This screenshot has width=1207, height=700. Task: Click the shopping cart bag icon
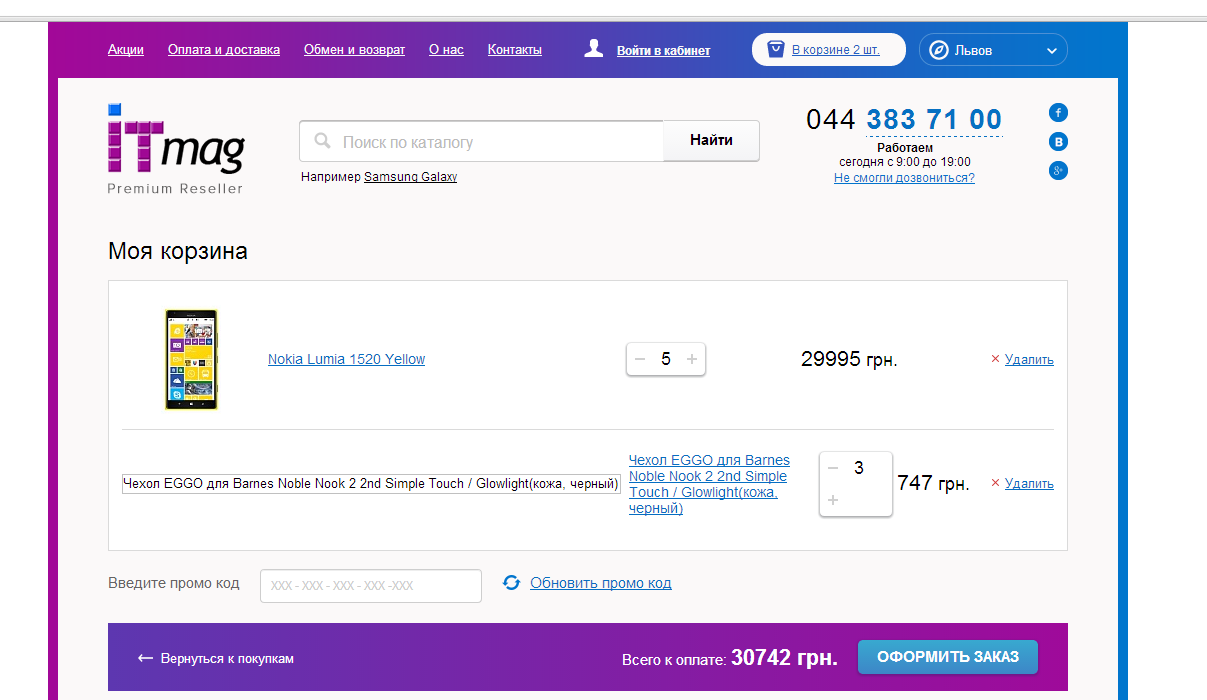775,49
